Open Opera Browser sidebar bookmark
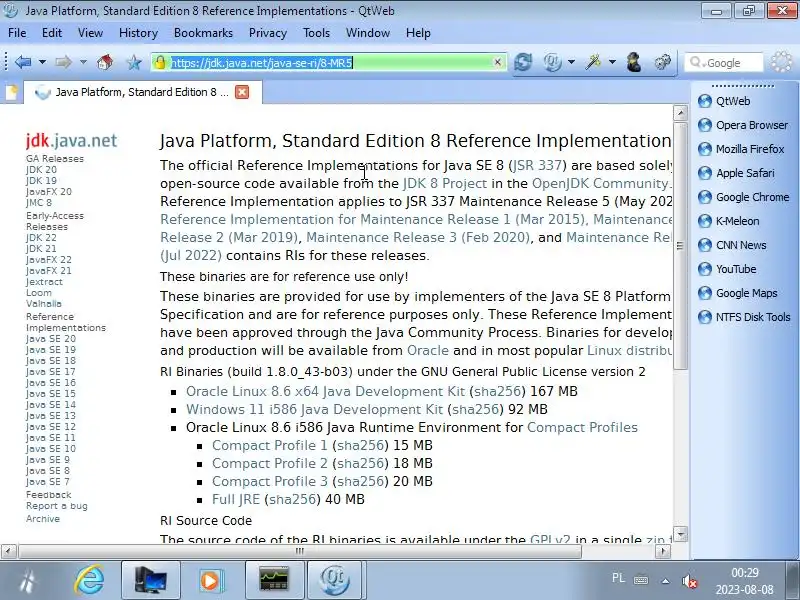 point(743,125)
